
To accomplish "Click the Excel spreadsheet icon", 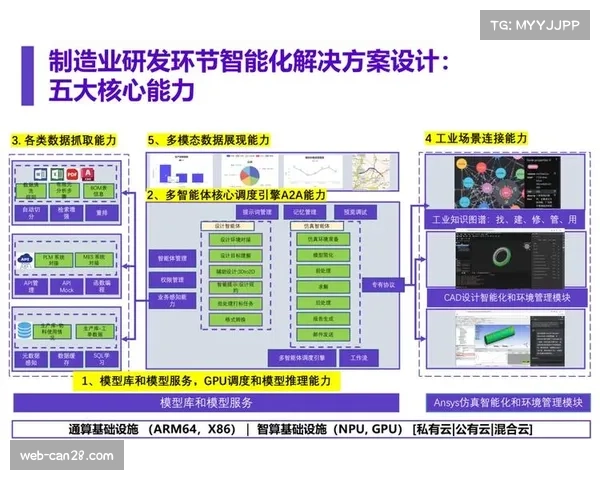I will pos(57,174).
